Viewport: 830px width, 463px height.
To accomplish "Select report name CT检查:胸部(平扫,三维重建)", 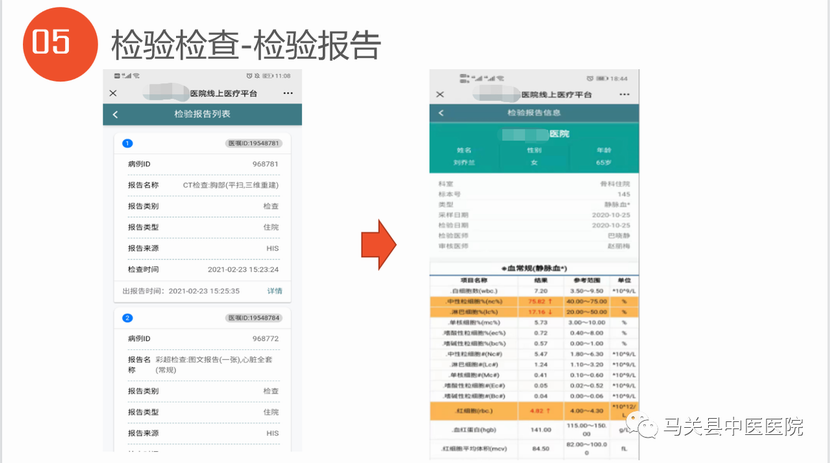I will point(230,185).
